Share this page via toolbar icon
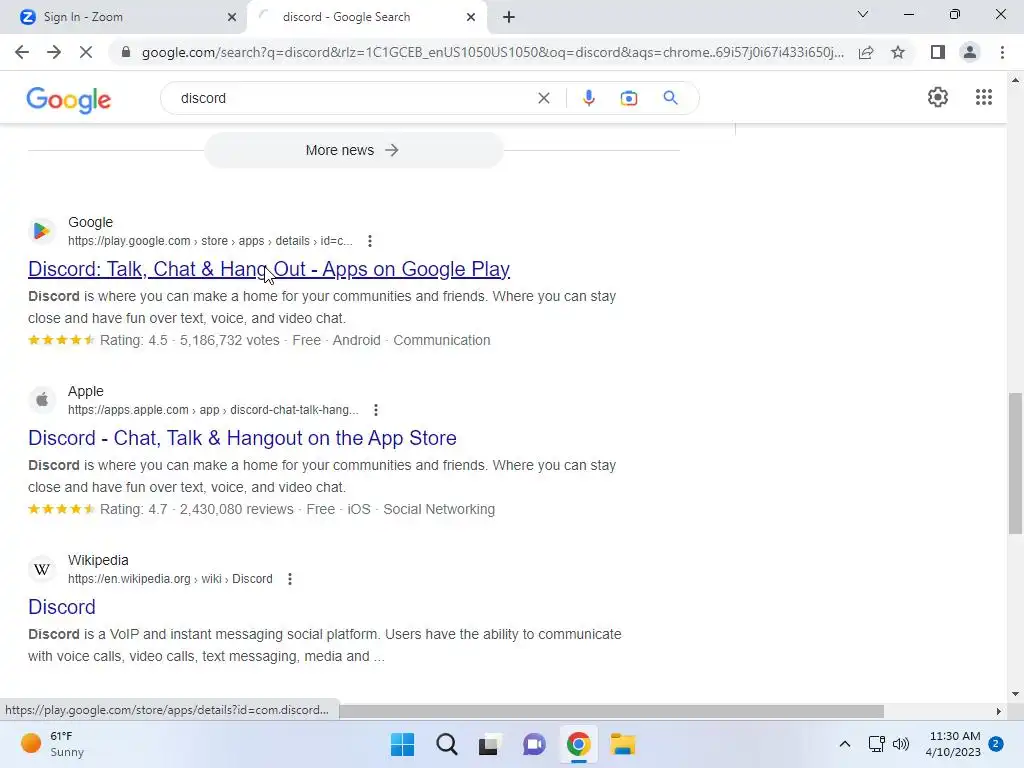The height and width of the screenshot is (768, 1024). (866, 52)
